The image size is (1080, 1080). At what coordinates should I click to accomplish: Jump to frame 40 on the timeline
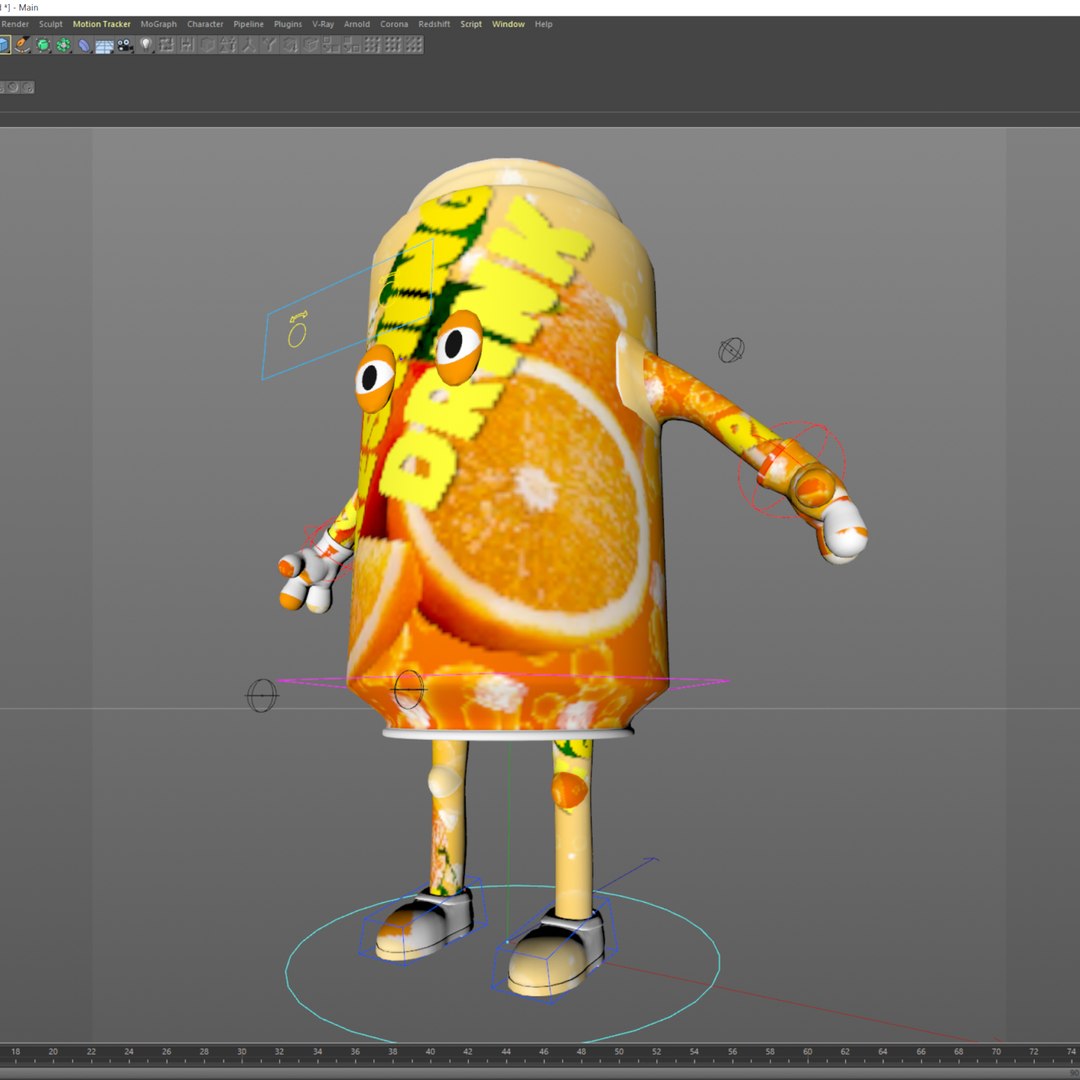[430, 1052]
